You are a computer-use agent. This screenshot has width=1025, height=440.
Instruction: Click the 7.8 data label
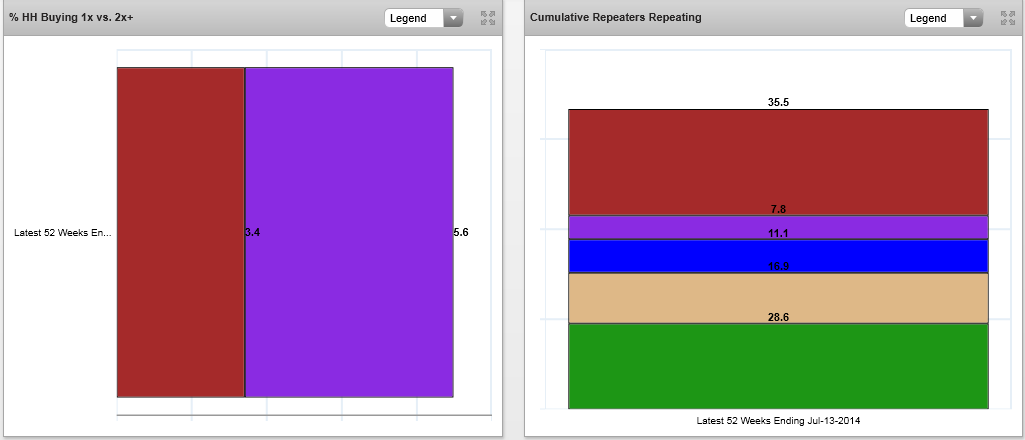tap(778, 209)
